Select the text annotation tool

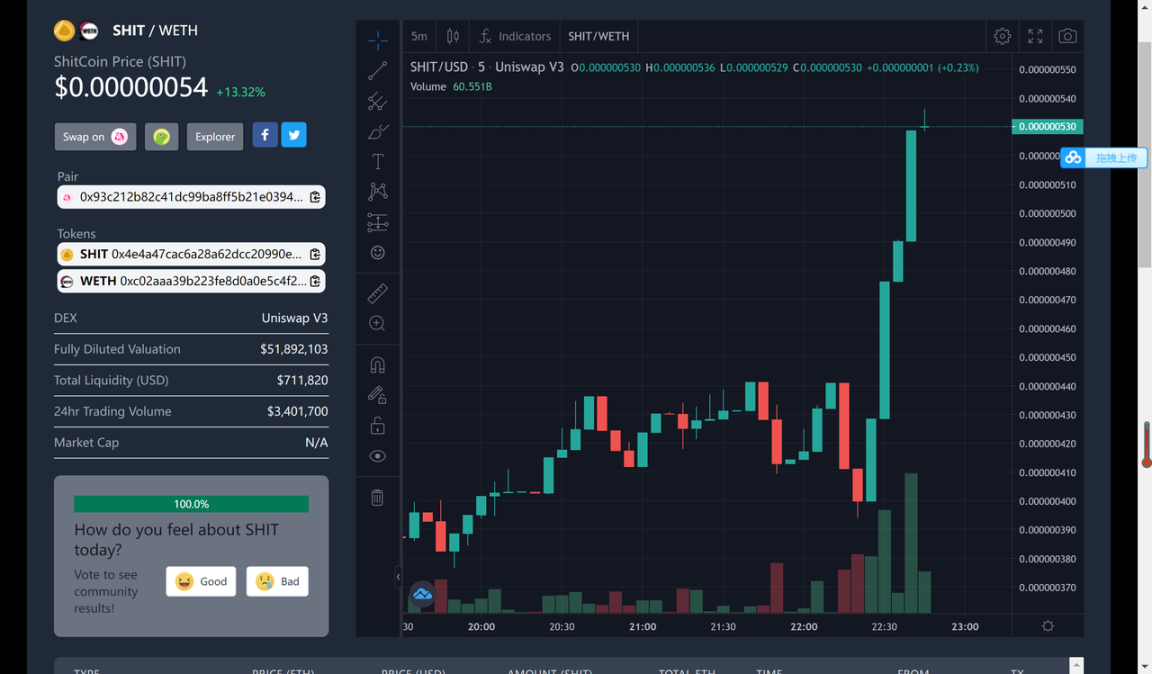(378, 162)
